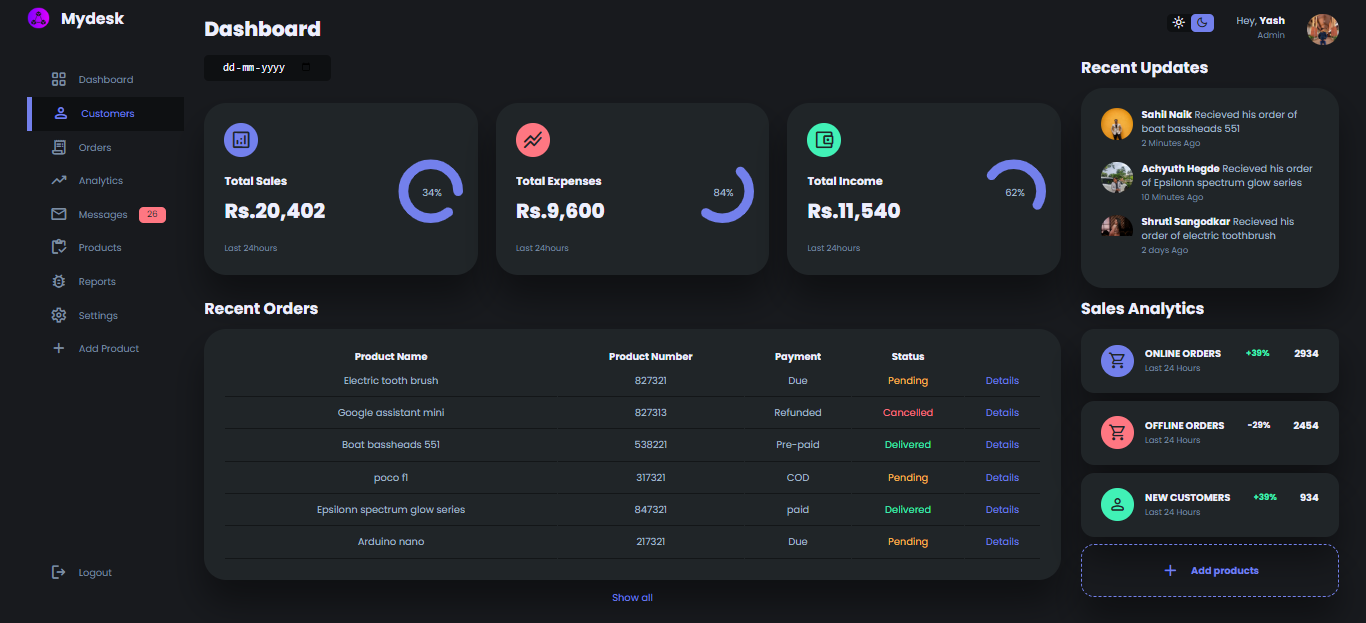Screen dimensions: 1366x623
Task: Open Reports from the sidebar
Action: (106, 281)
